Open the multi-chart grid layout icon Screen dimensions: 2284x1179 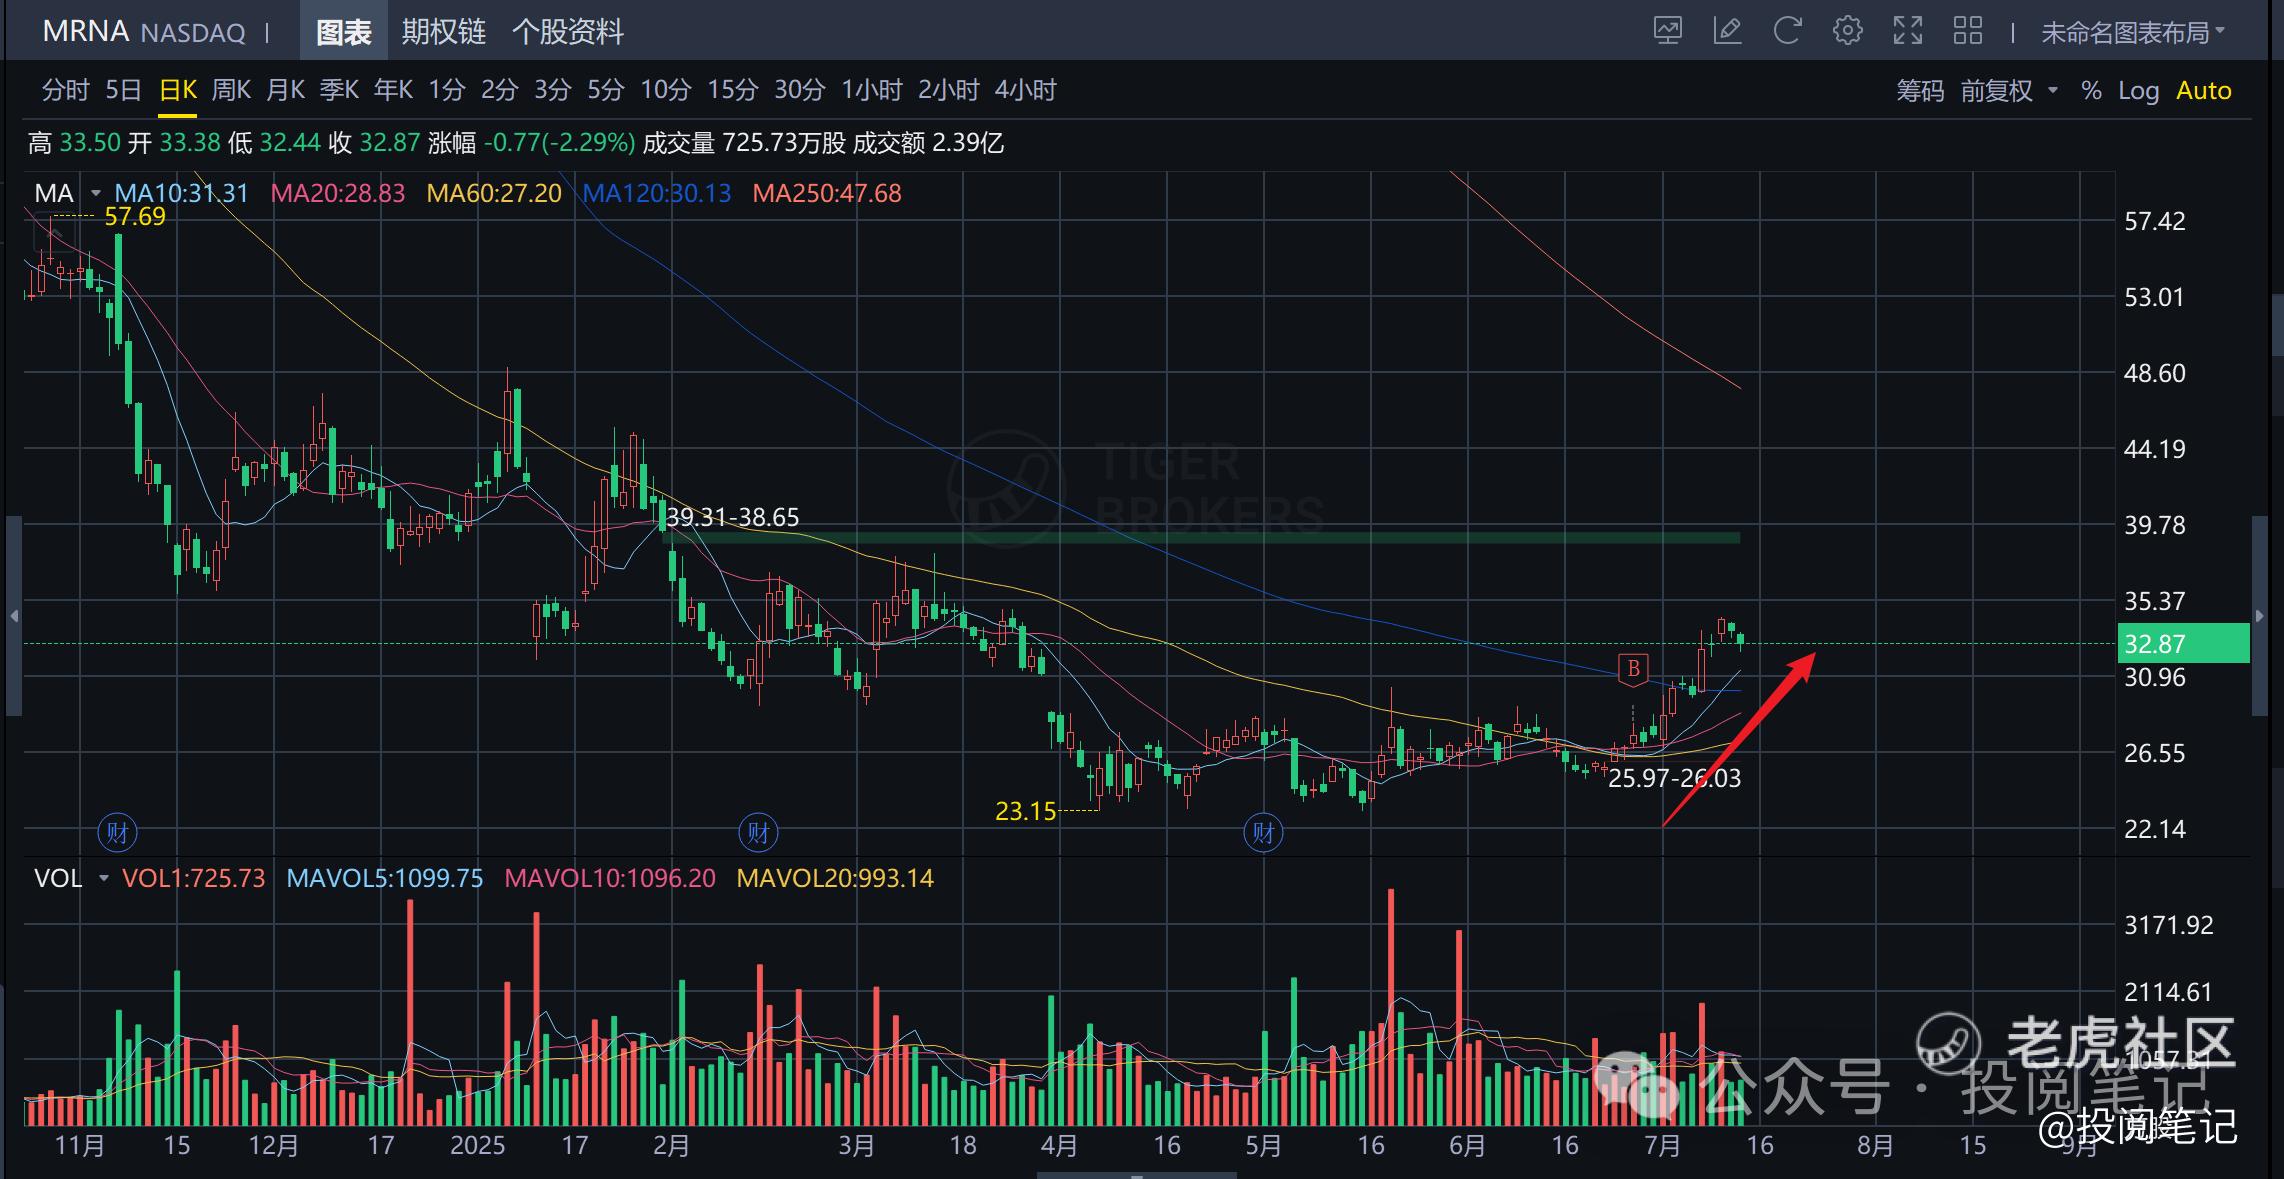tap(1968, 31)
